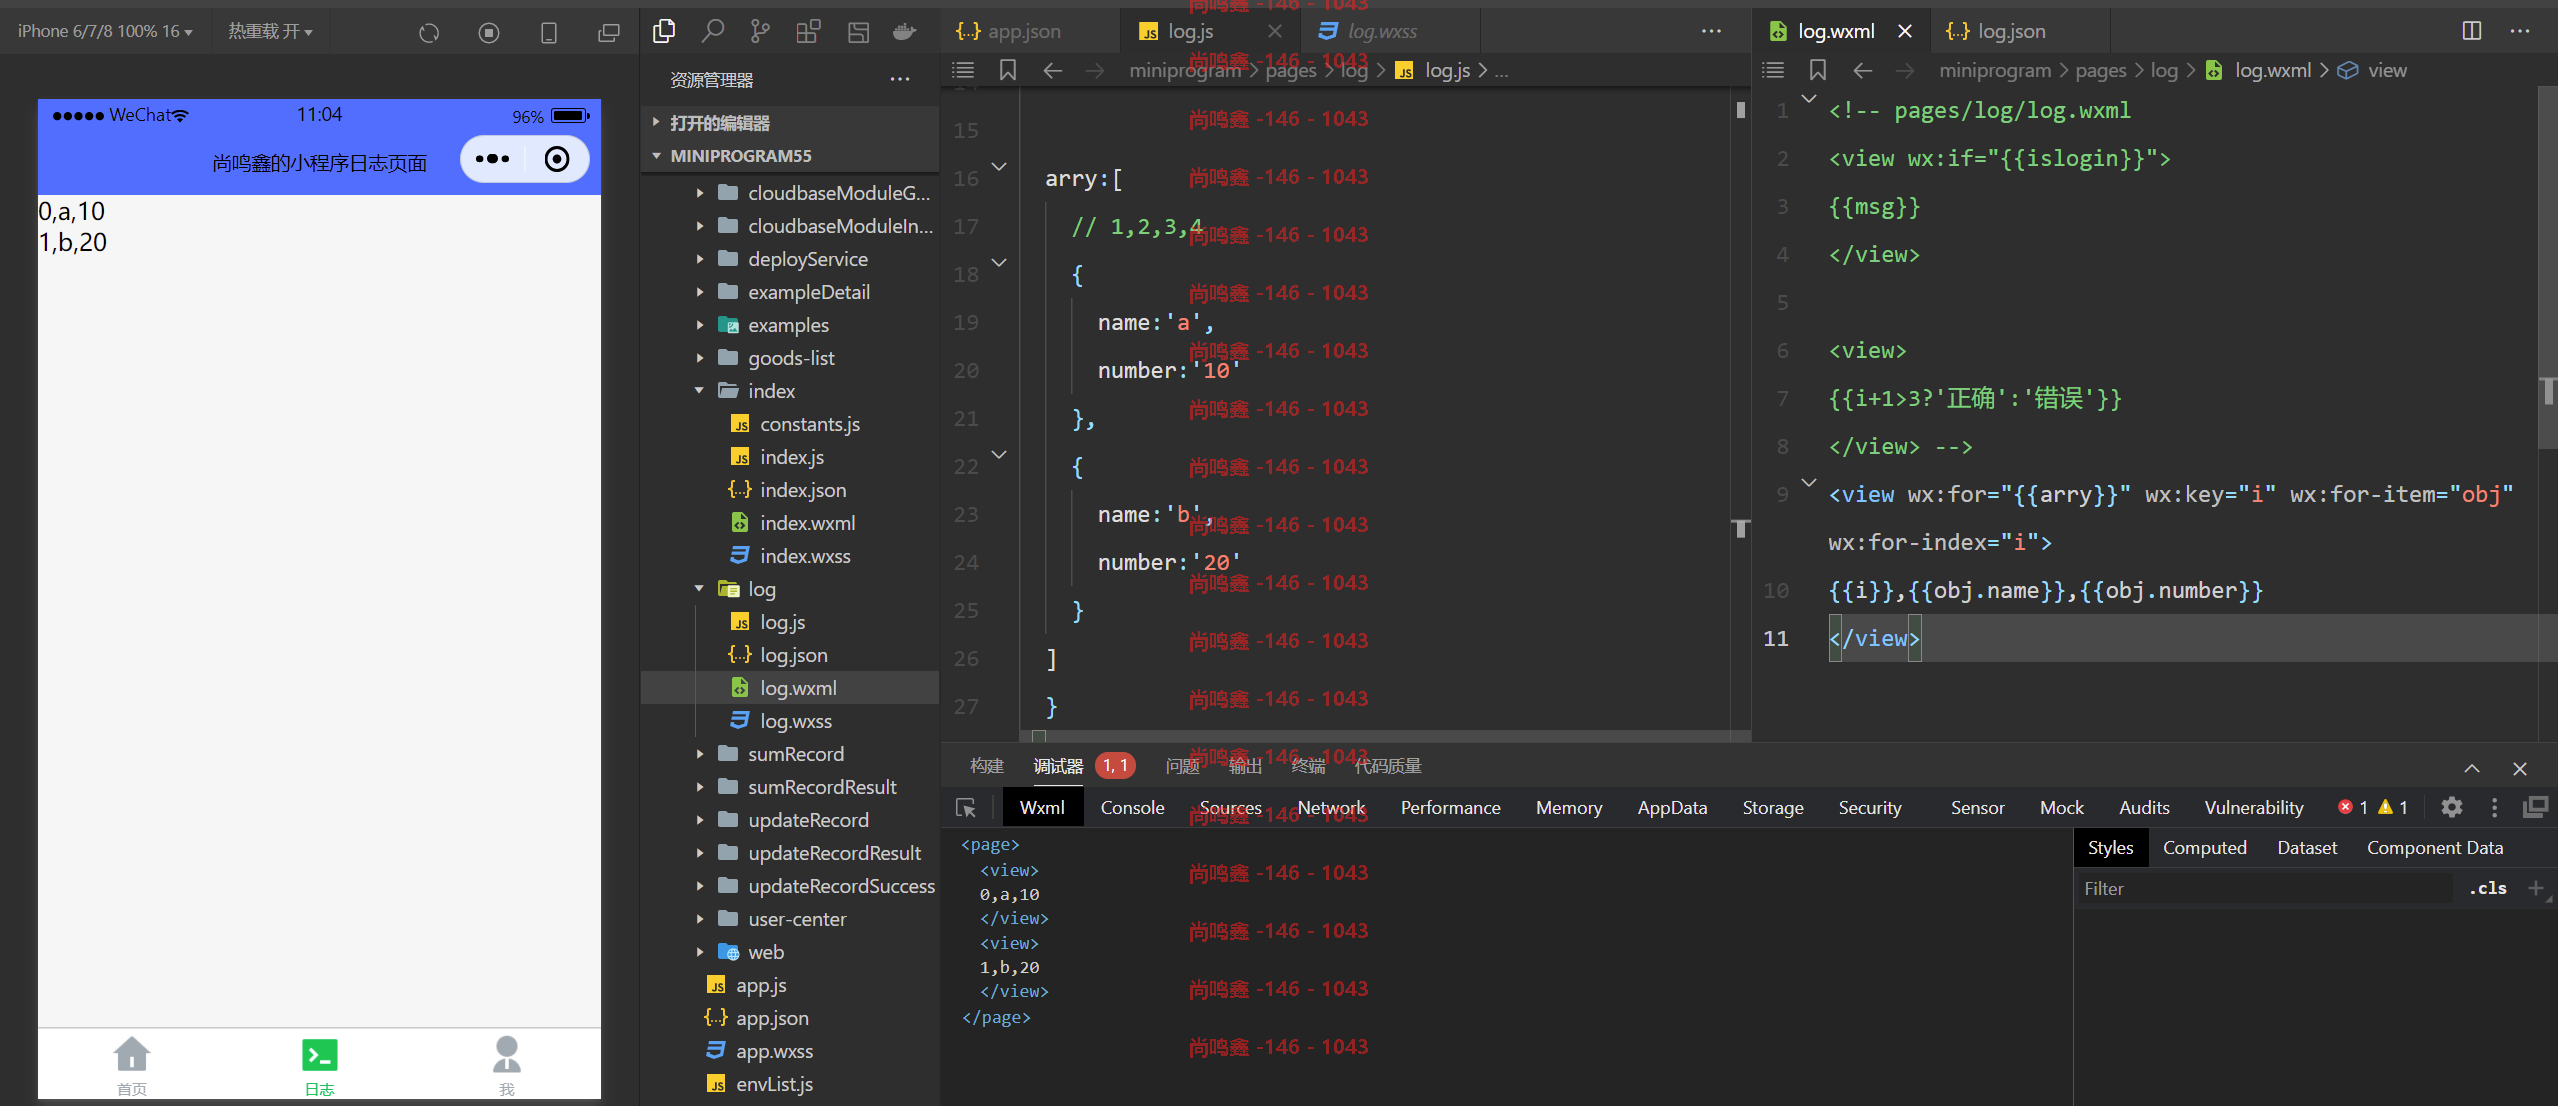The height and width of the screenshot is (1106, 2558).
Task: Open the Storage devtools tab
Action: (x=1772, y=807)
